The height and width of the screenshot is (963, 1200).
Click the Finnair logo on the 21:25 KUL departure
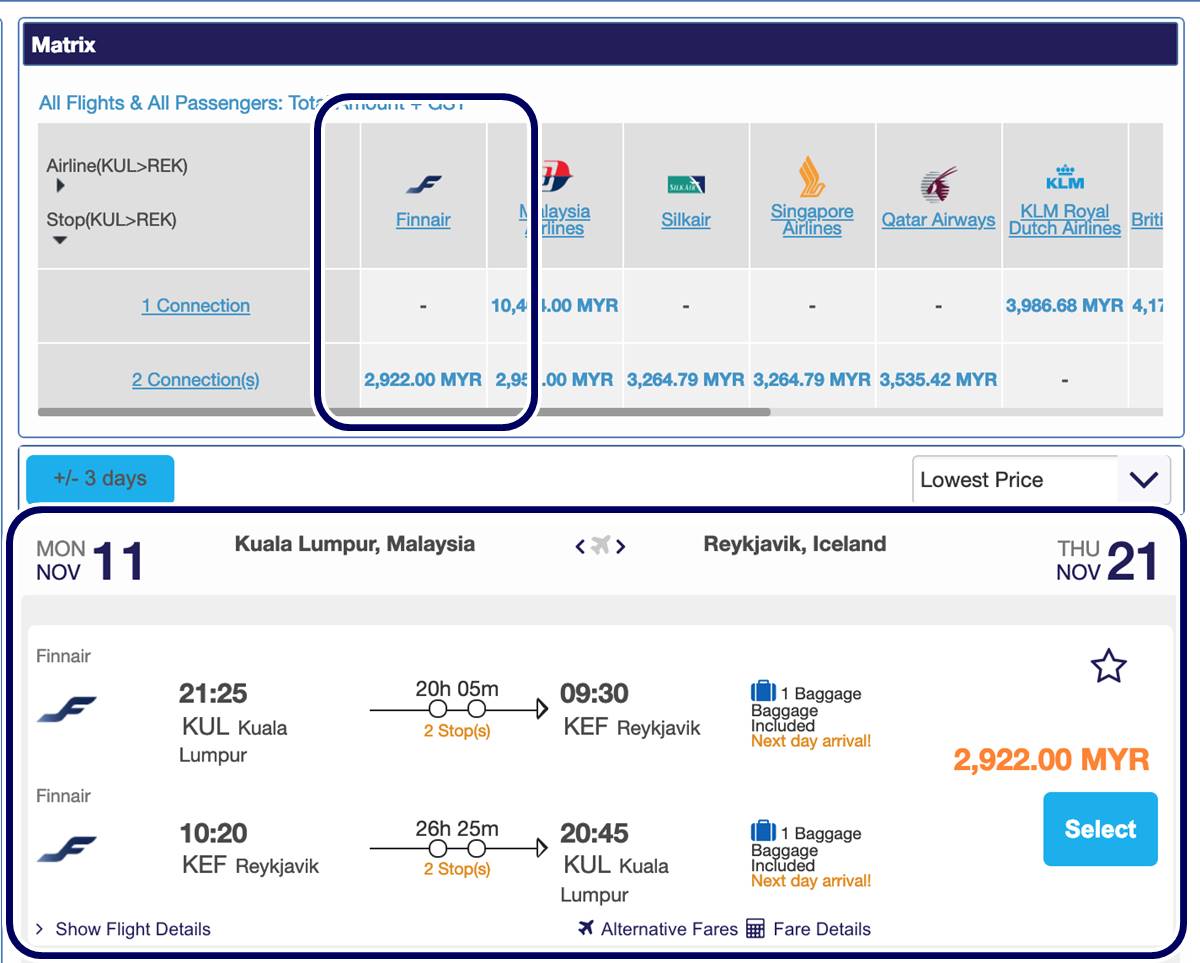point(67,709)
